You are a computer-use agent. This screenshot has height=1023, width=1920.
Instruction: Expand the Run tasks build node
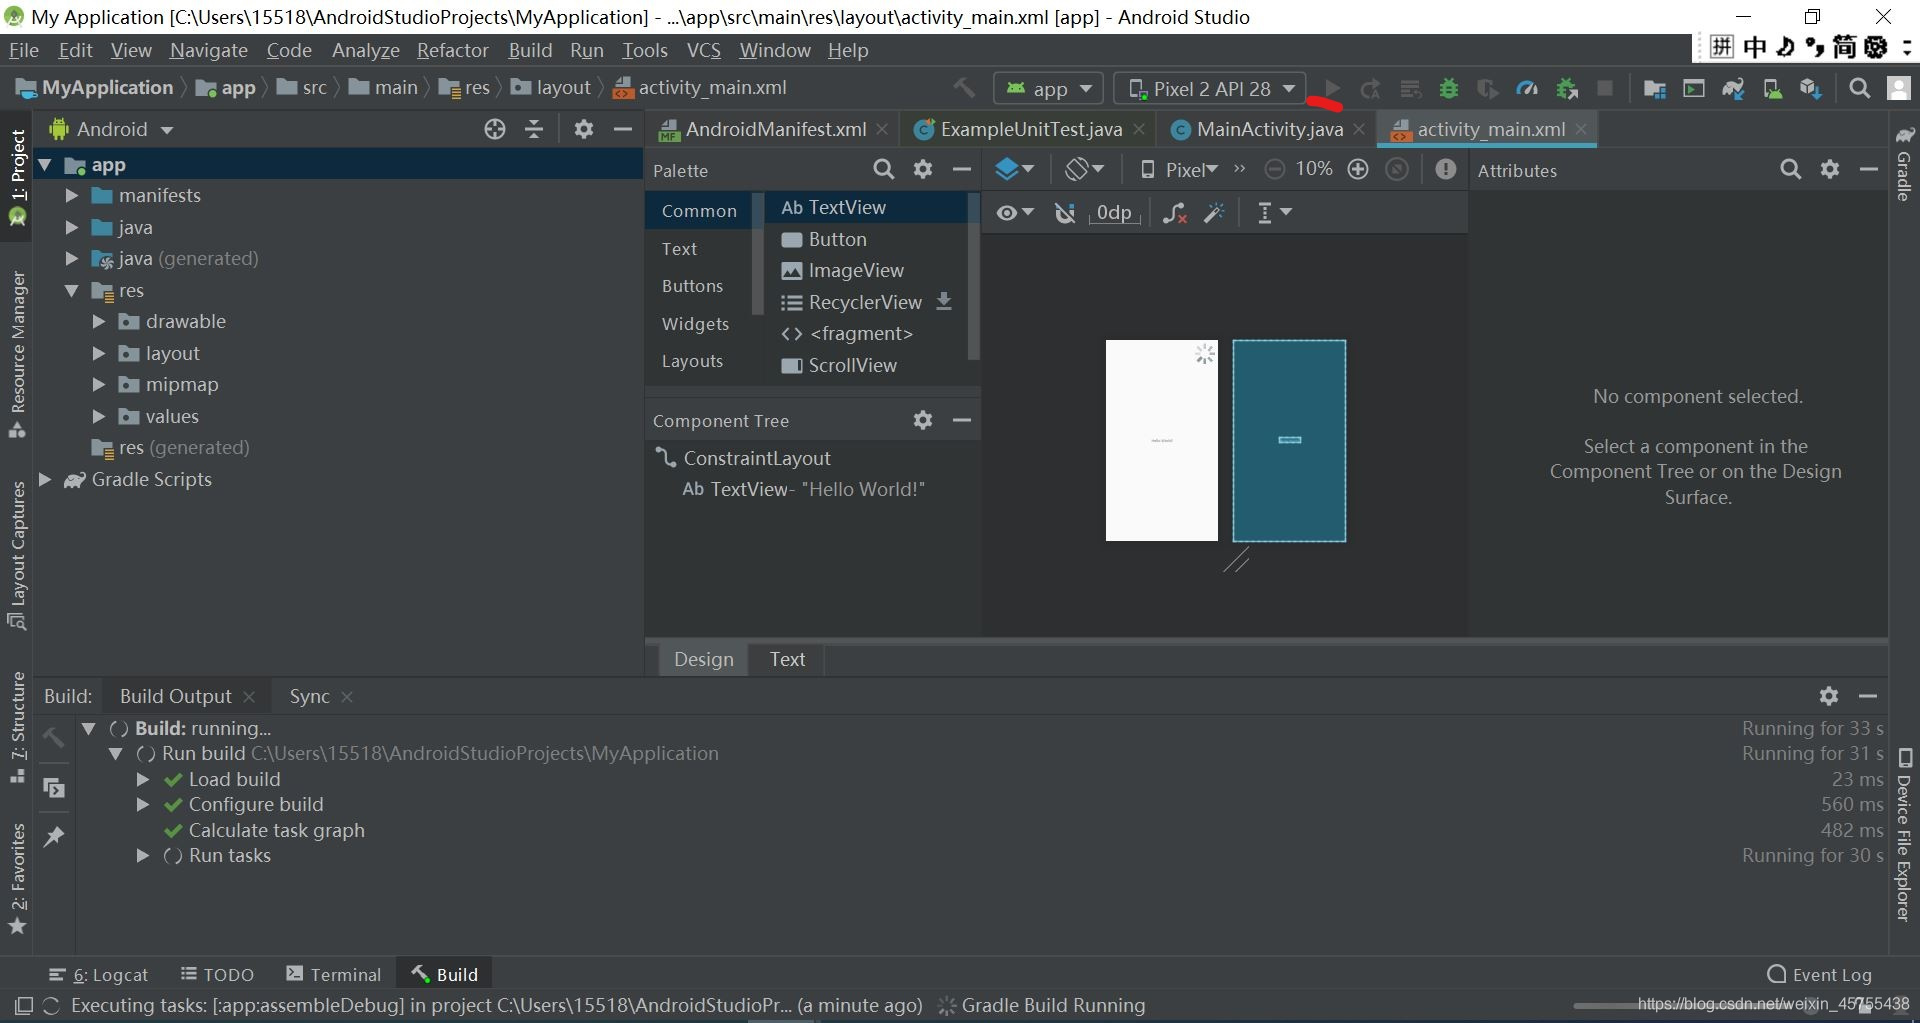tap(142, 856)
